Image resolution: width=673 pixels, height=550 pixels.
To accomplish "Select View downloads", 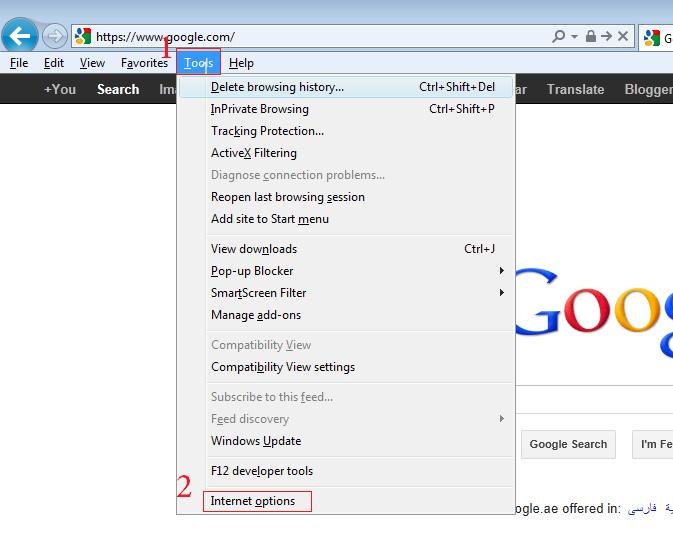I will [x=346, y=249].
